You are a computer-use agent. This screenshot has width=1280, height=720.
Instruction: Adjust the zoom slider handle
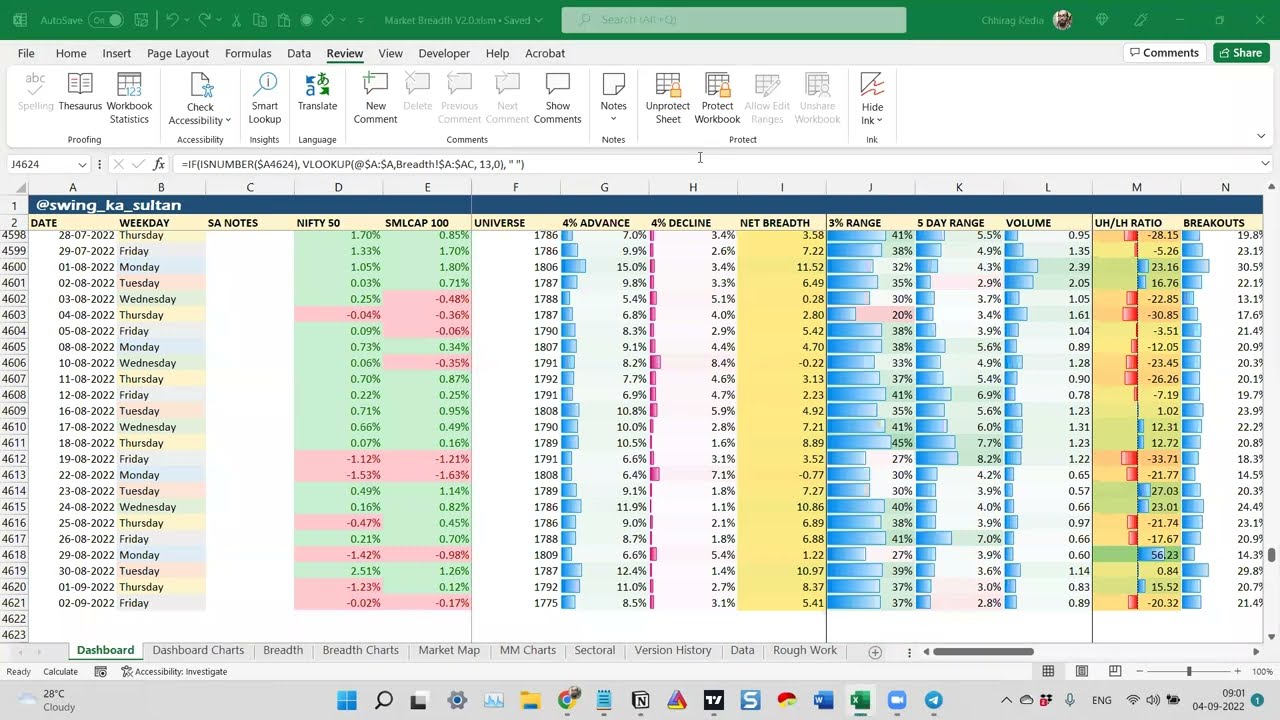click(x=1189, y=672)
